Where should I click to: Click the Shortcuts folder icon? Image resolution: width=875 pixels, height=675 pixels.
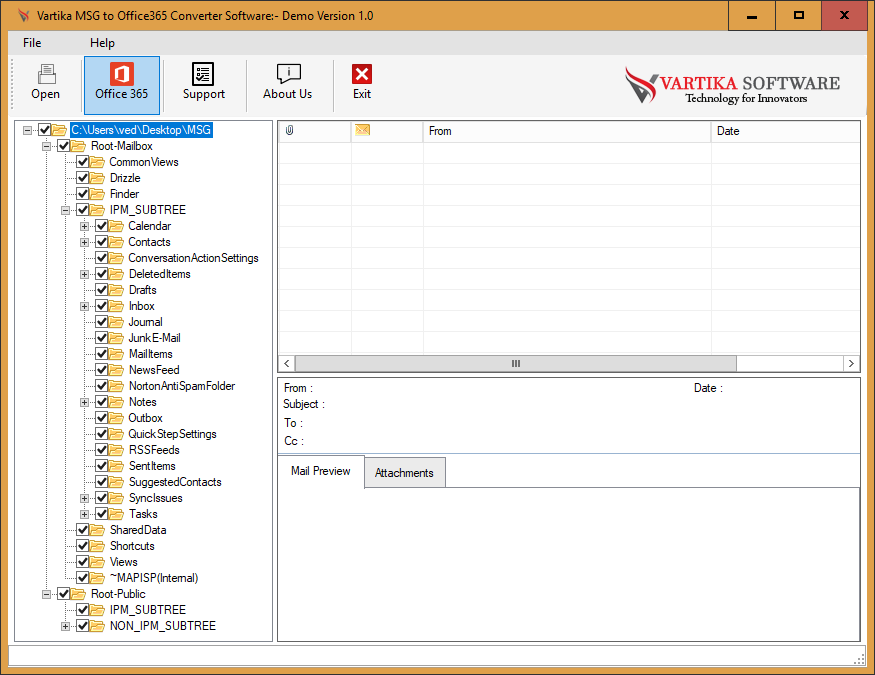98,546
